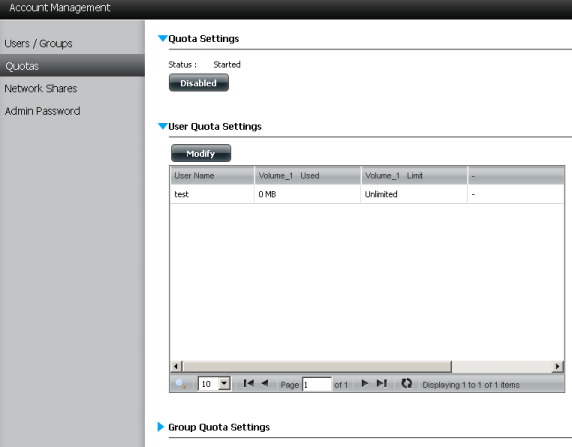This screenshot has width=572, height=447.
Task: Click the Page number input field
Action: 317,384
